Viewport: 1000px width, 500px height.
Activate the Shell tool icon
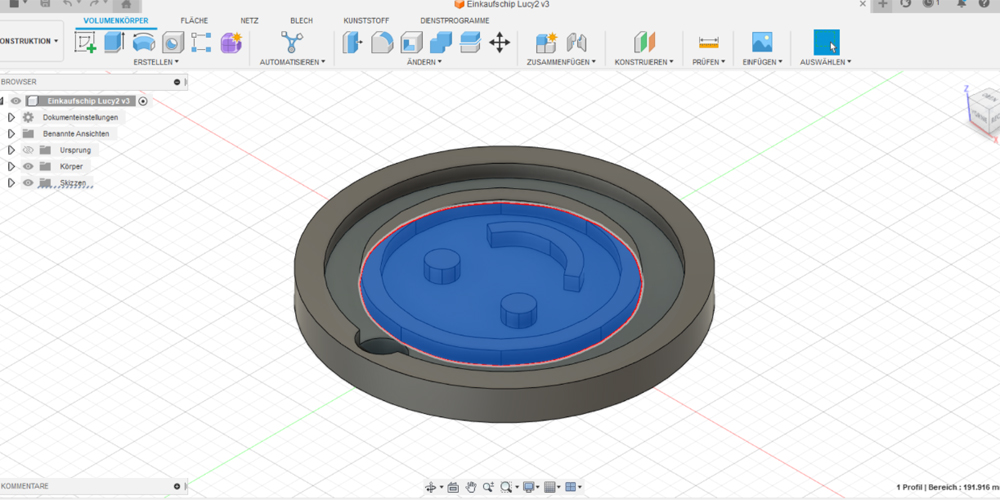(411, 42)
